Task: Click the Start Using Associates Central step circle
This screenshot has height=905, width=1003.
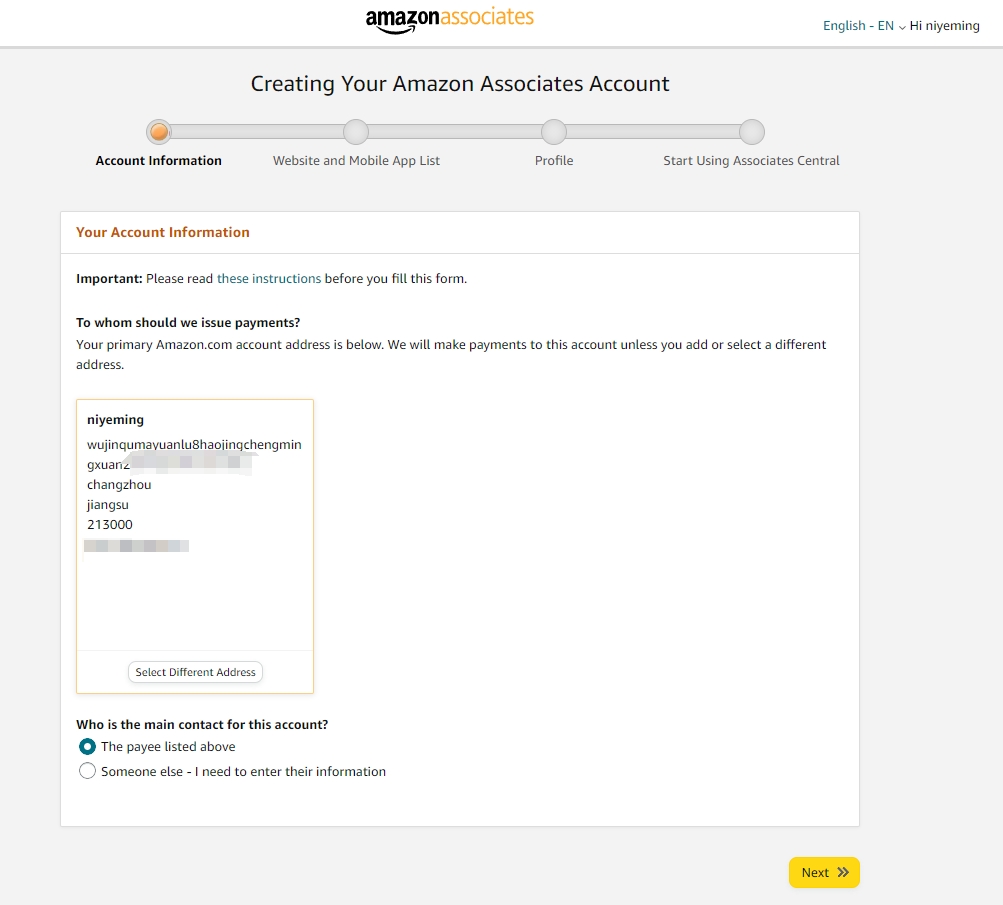Action: (x=752, y=132)
